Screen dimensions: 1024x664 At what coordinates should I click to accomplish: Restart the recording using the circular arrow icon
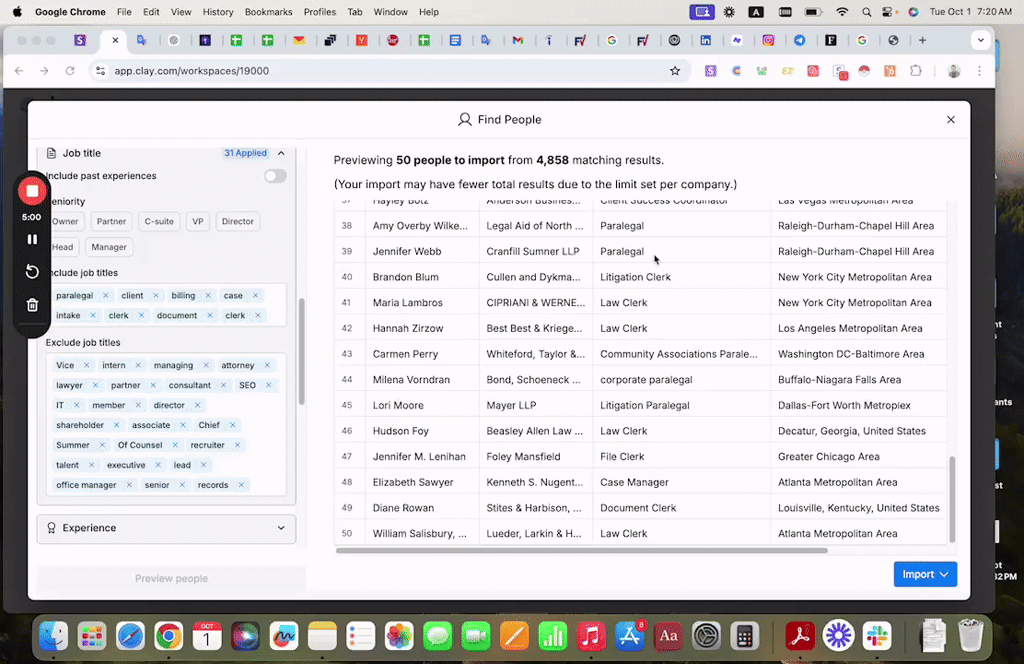tap(32, 272)
